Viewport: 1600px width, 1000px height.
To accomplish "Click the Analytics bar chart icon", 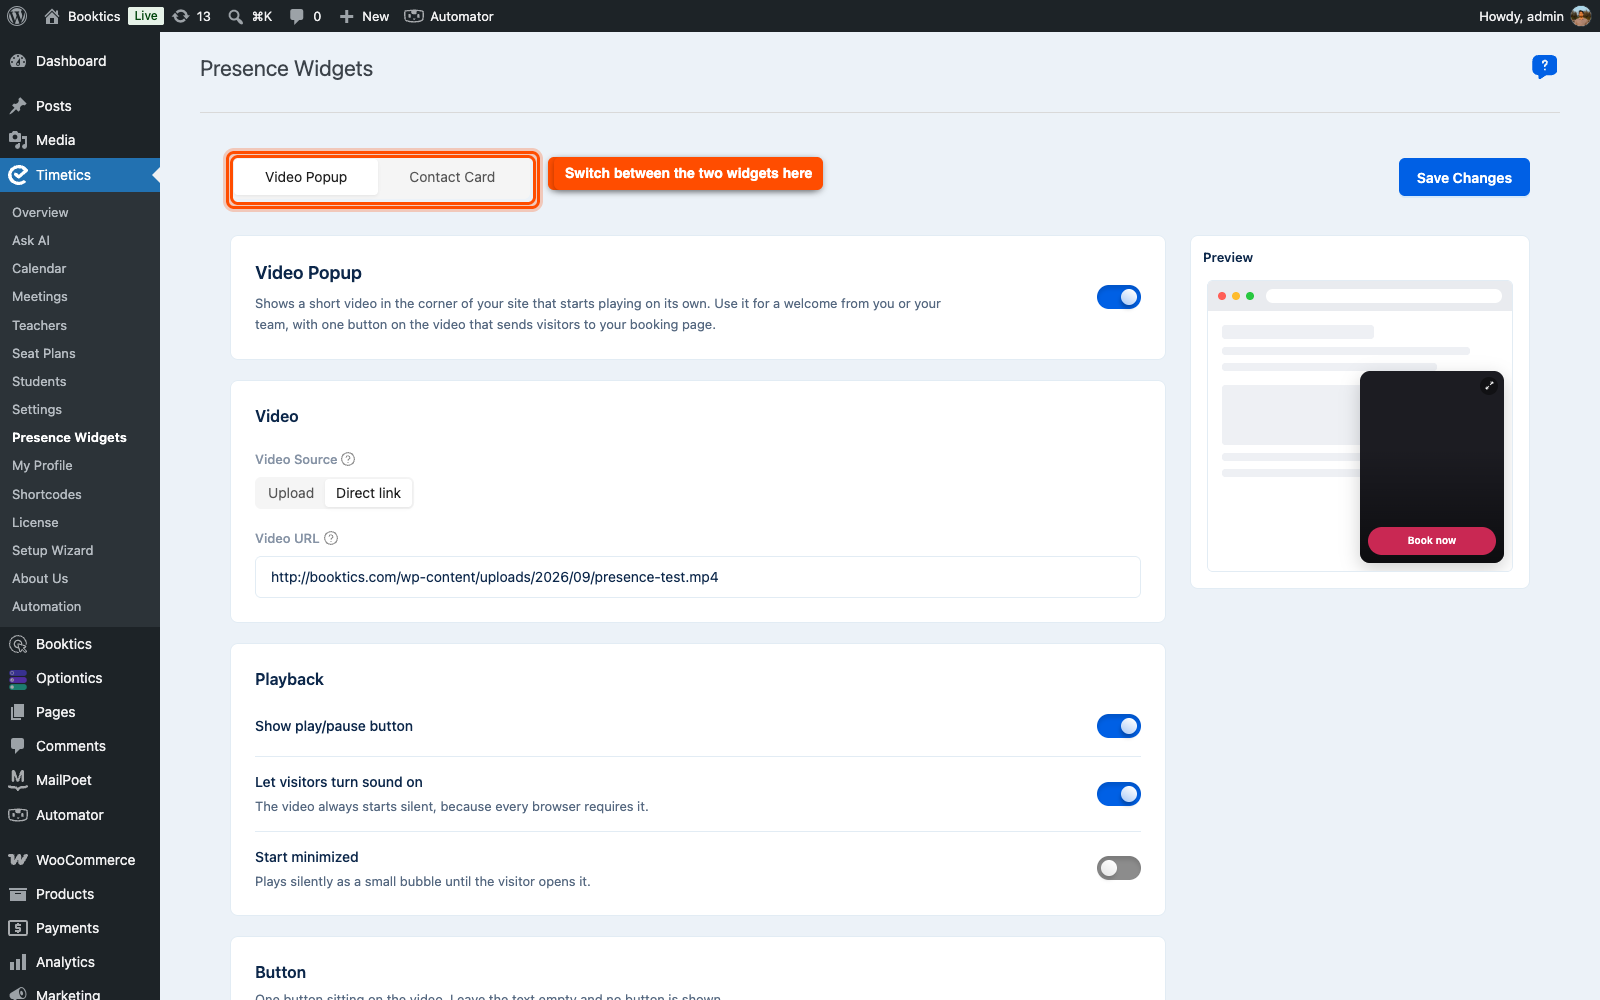I will point(18,962).
